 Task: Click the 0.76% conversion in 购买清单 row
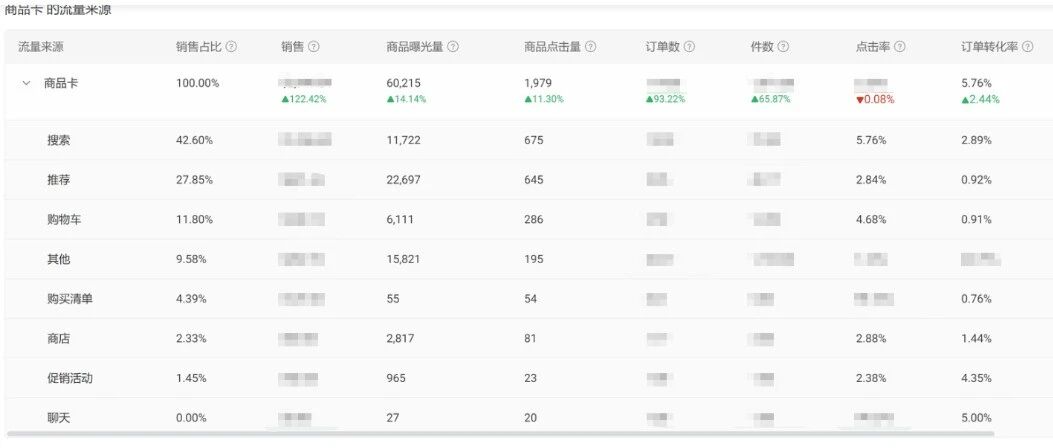976,299
